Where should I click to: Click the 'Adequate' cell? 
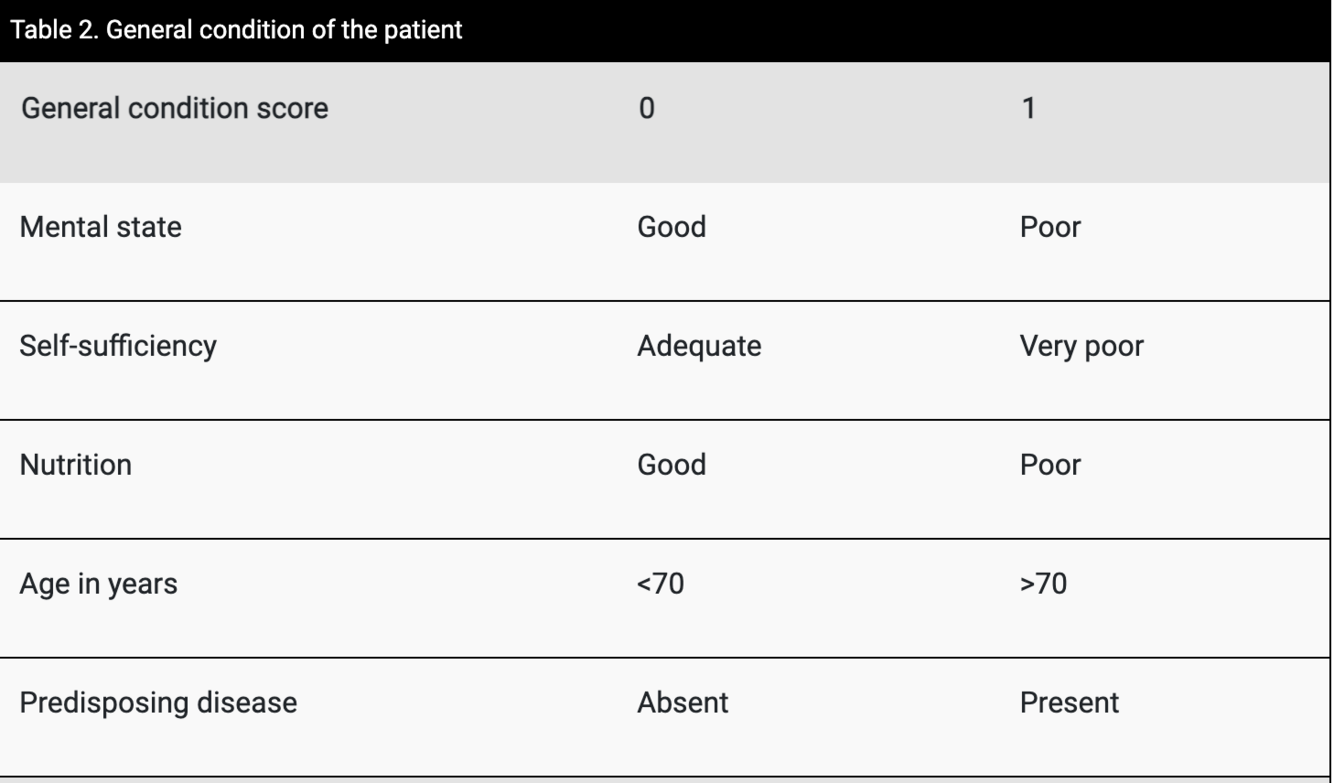699,346
